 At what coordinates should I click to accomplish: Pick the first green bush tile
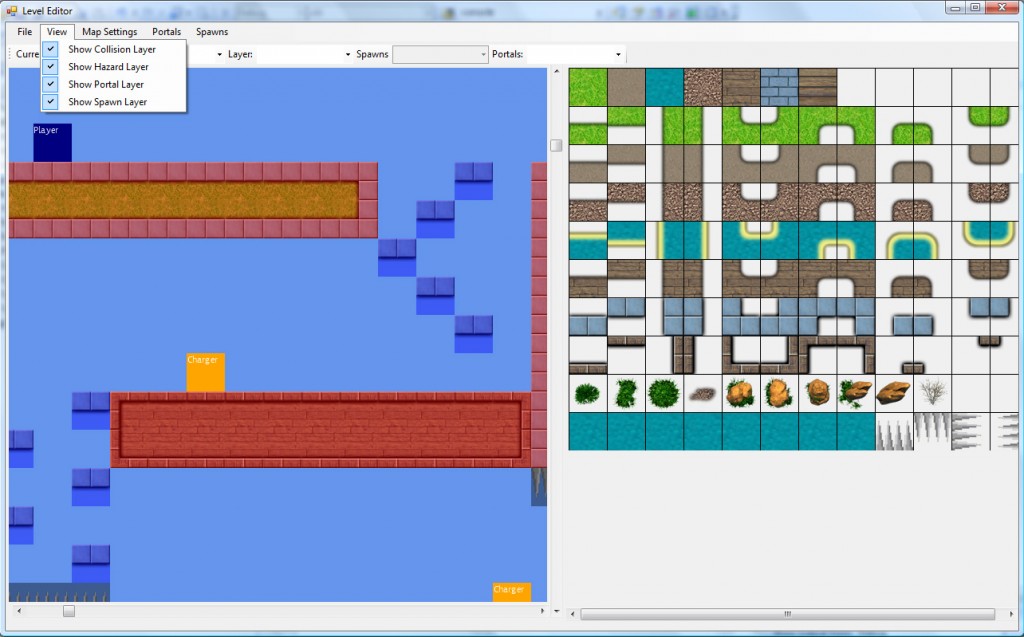pyautogui.click(x=587, y=393)
